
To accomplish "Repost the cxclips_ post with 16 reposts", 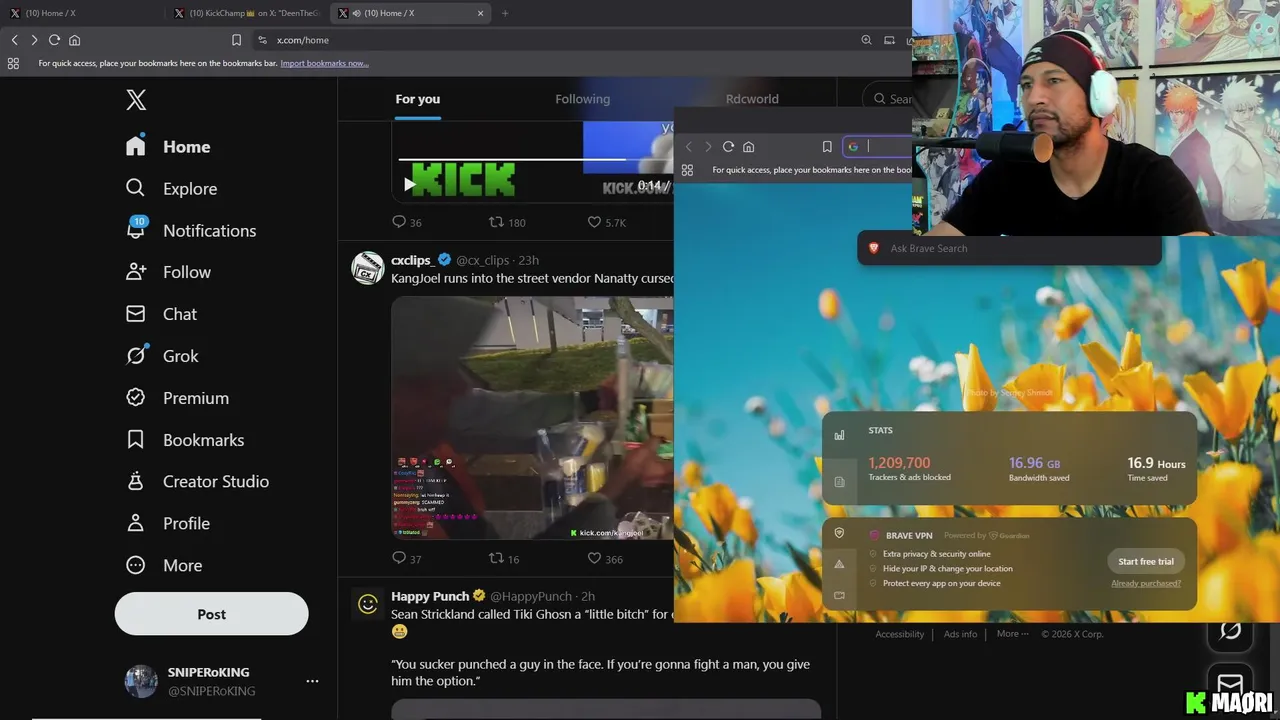I will tap(504, 559).
